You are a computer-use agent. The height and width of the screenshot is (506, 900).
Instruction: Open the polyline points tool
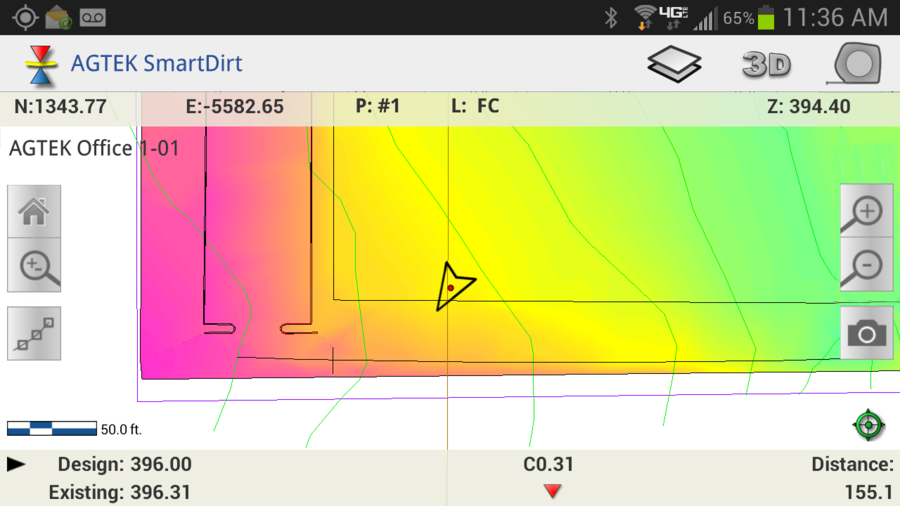click(34, 333)
